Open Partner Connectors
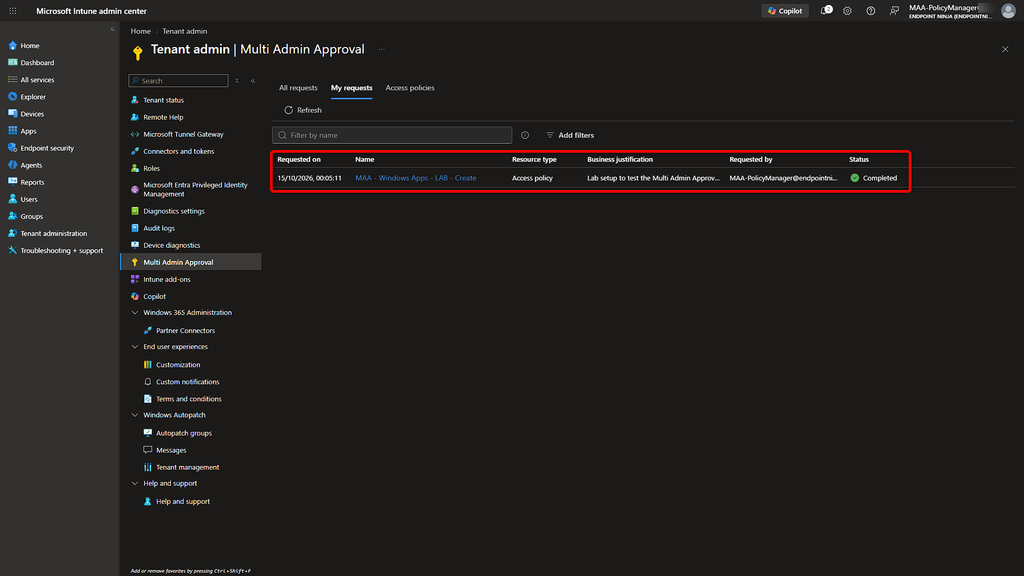1024x576 pixels. point(185,330)
